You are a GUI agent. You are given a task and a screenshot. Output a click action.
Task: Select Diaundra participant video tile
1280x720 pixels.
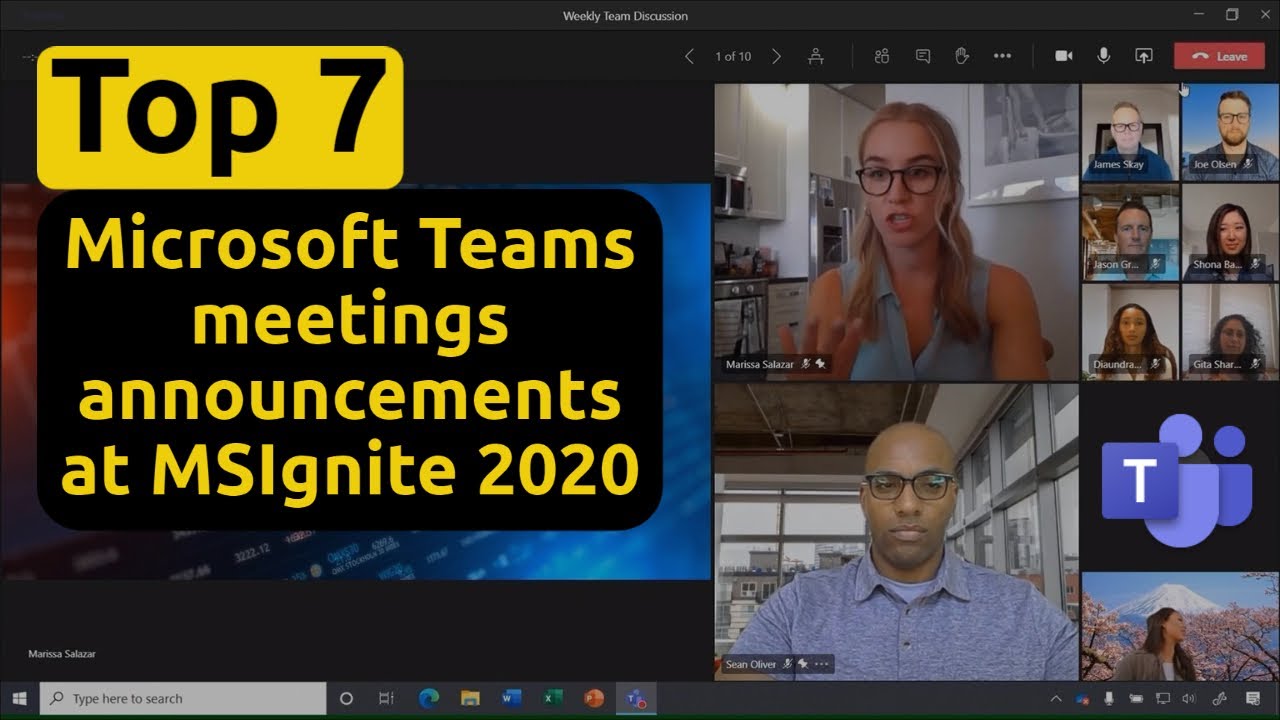coord(1130,332)
